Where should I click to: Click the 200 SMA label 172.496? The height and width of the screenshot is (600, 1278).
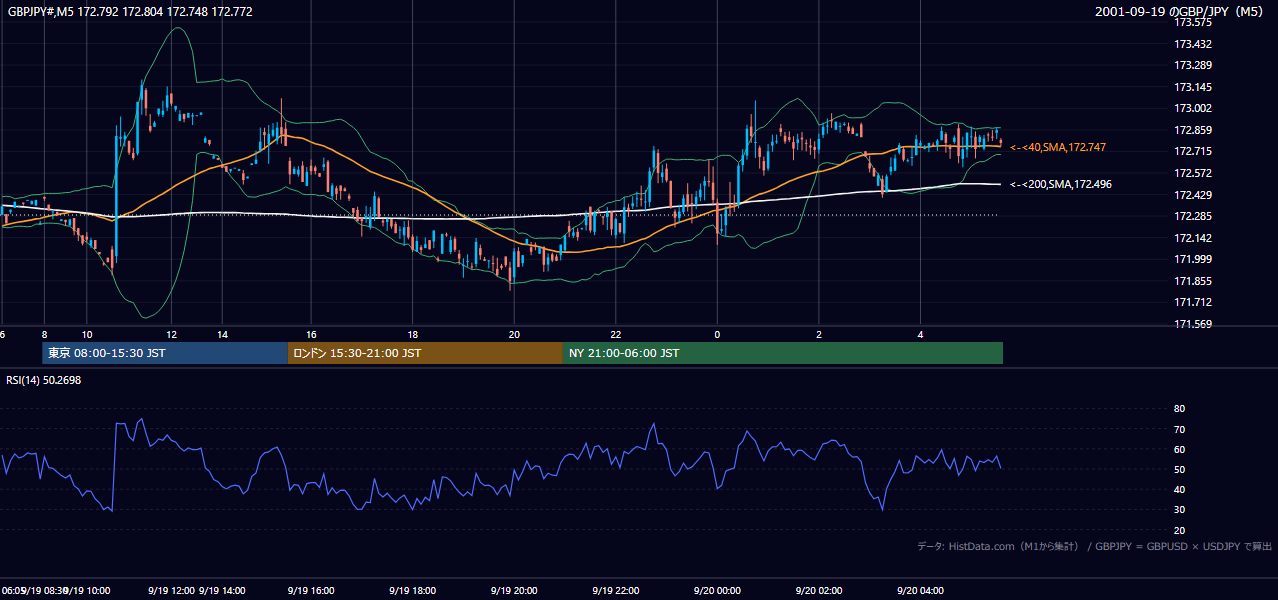pyautogui.click(x=1060, y=184)
